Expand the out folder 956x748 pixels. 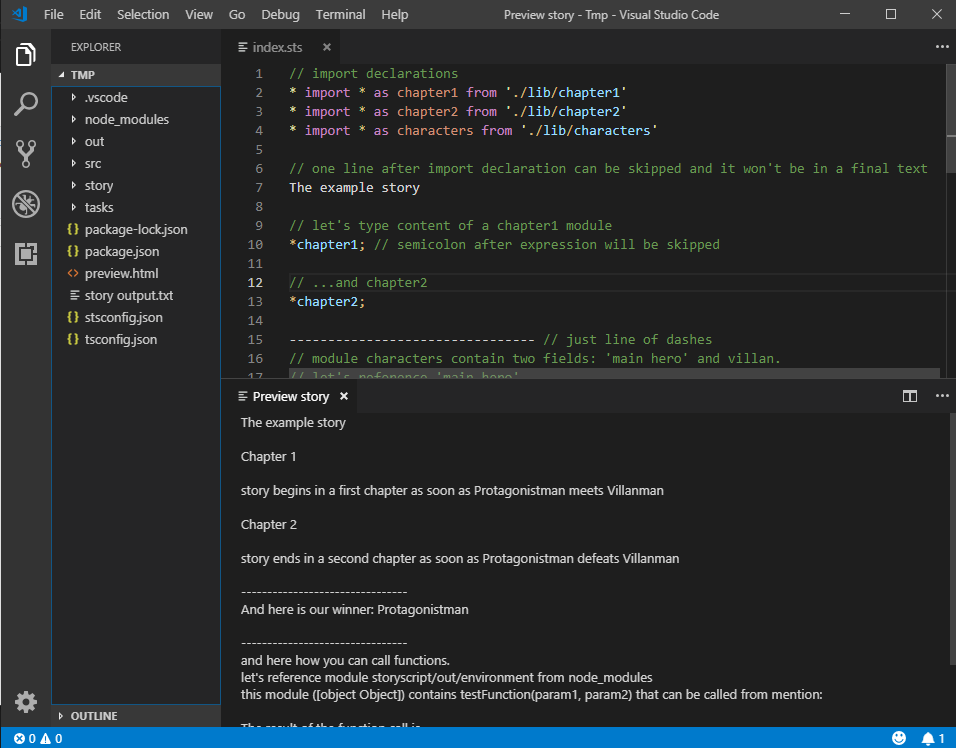[74, 141]
